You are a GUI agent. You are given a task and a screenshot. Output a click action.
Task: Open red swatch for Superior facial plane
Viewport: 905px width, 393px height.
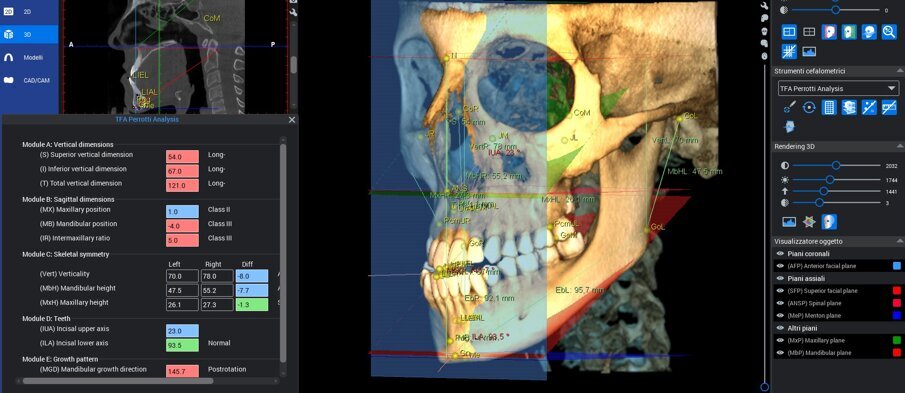896,291
